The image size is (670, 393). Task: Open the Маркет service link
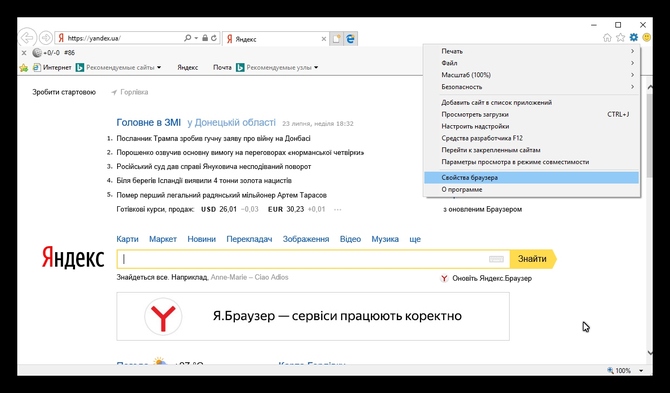pos(163,239)
